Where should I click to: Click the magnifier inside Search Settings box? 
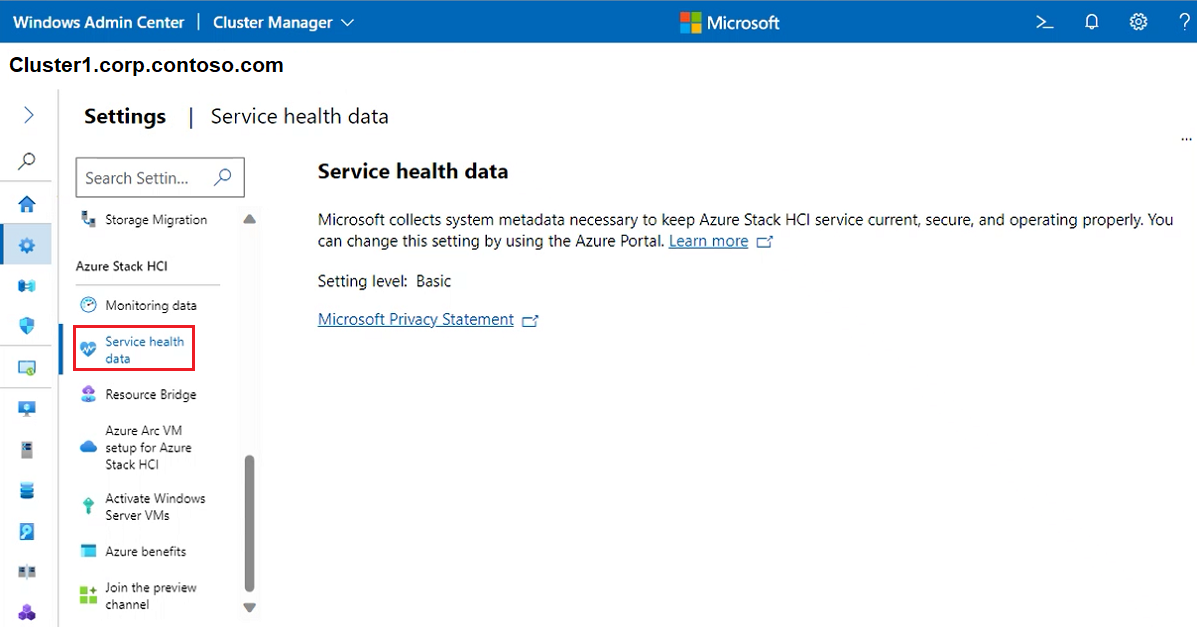tap(222, 177)
